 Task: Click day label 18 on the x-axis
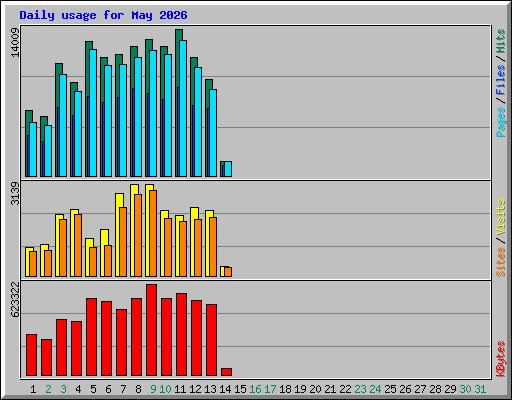[285, 389]
